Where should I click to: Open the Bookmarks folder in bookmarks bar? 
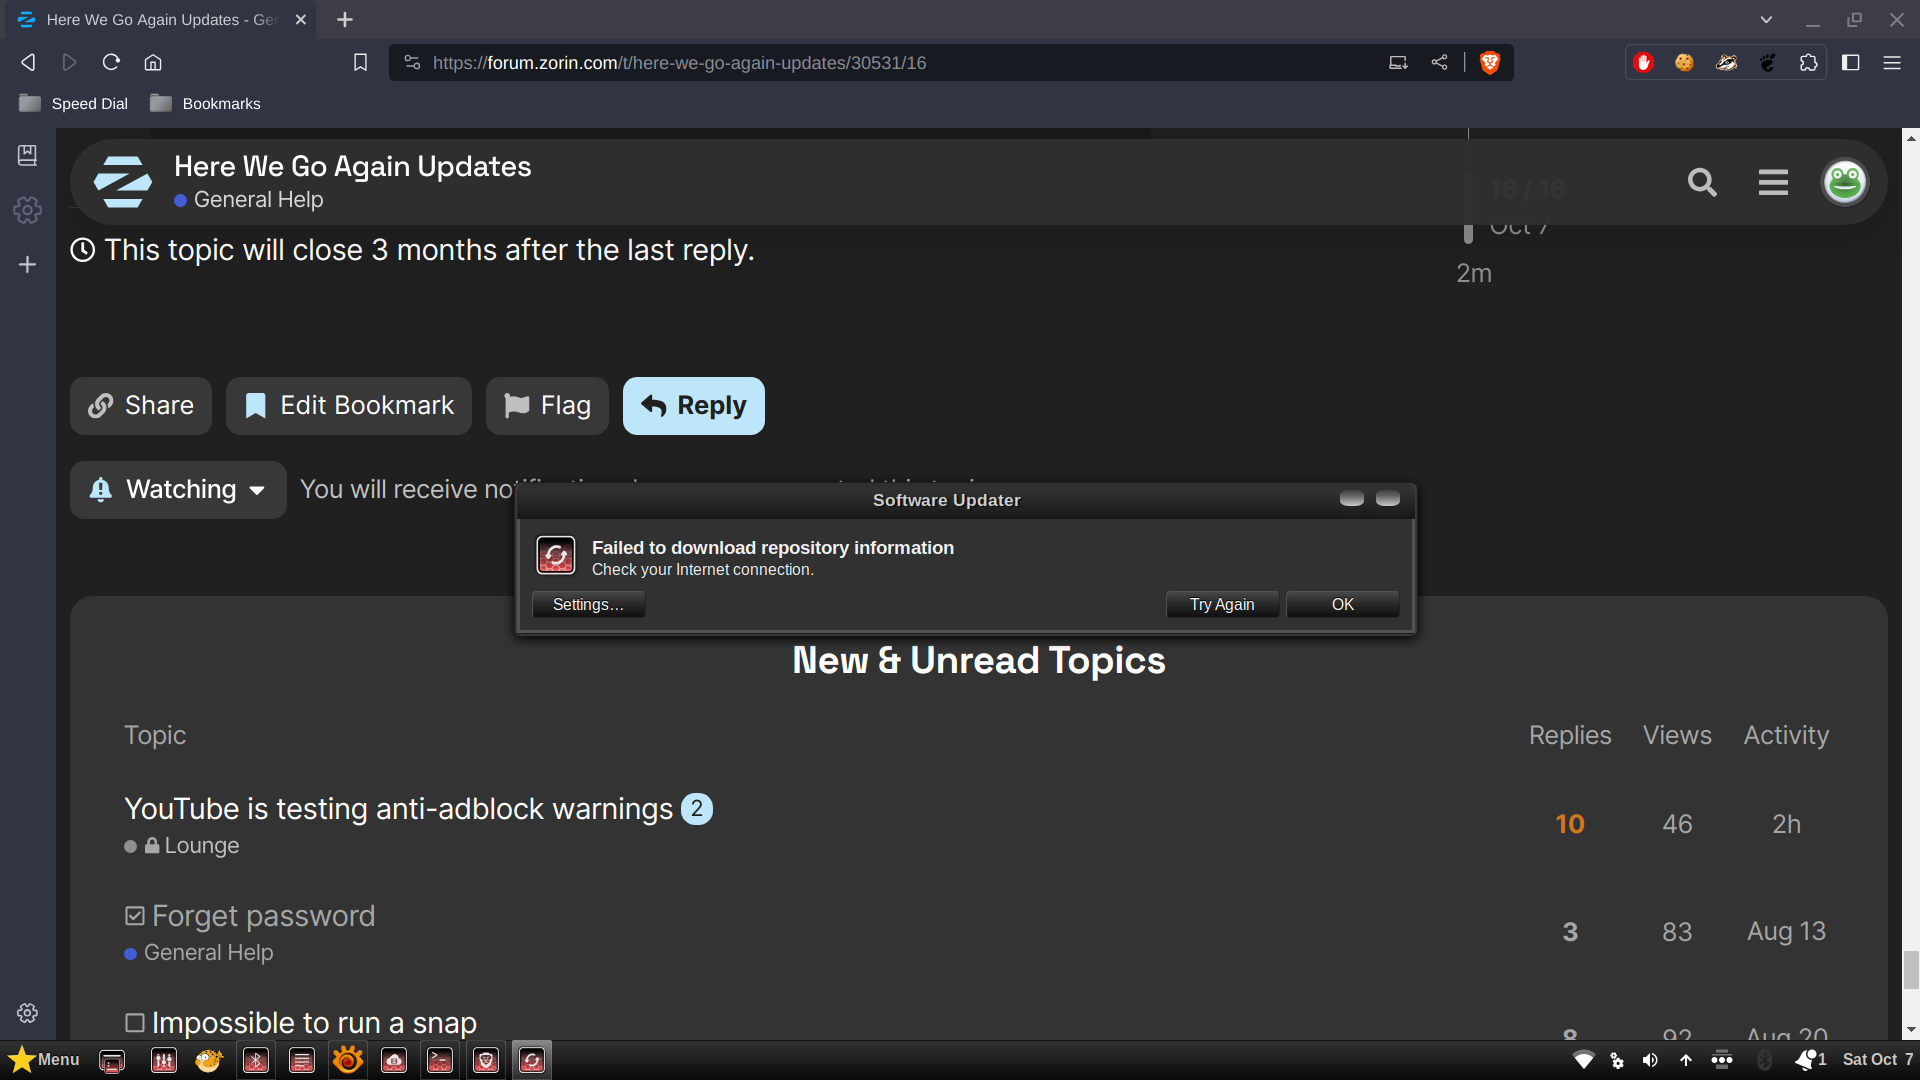tap(206, 103)
